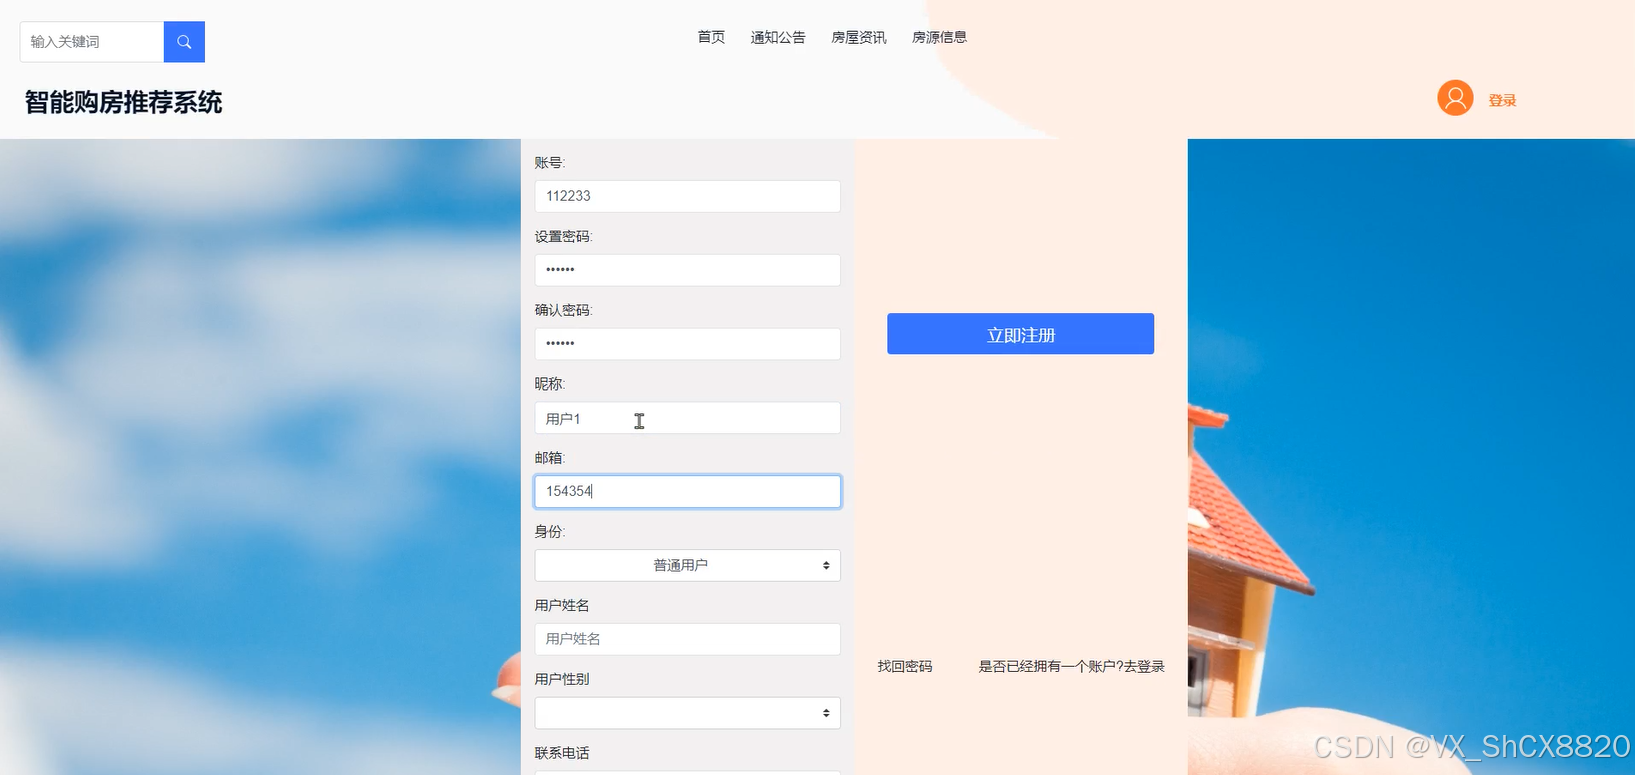The width and height of the screenshot is (1635, 775).
Task: Click the 登录 link
Action: 1502,100
